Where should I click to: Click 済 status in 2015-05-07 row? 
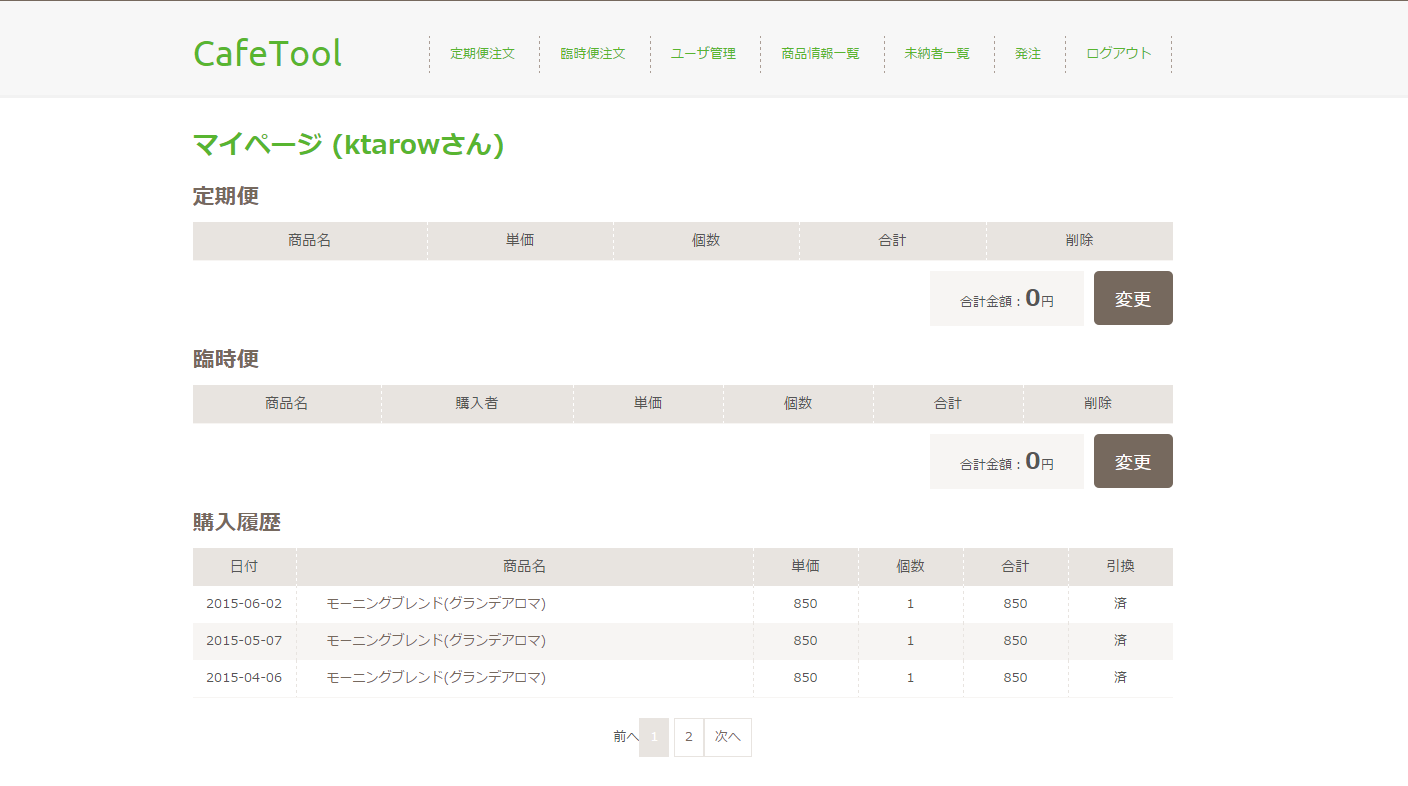(x=1121, y=641)
